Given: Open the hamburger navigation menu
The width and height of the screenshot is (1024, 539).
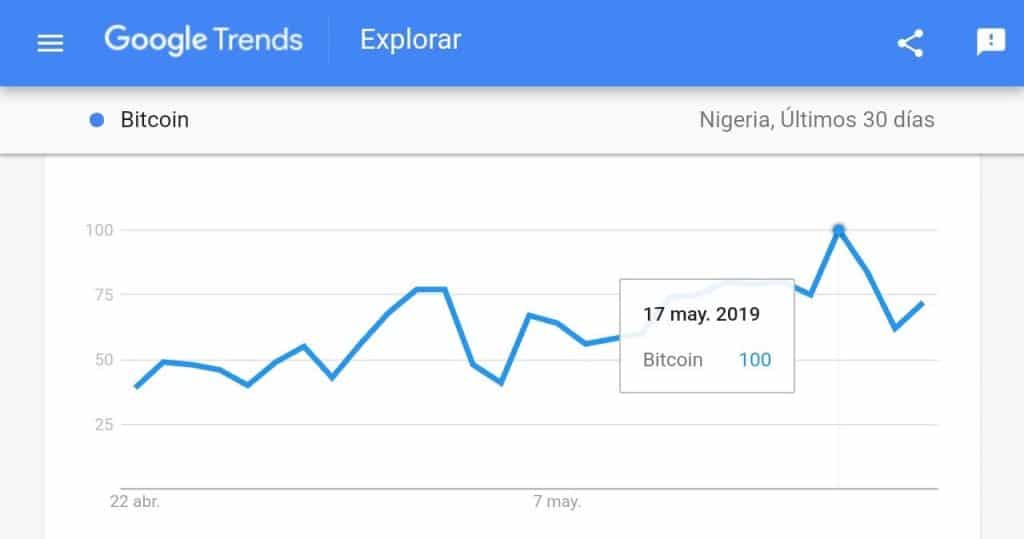Looking at the screenshot, I should click(x=50, y=43).
